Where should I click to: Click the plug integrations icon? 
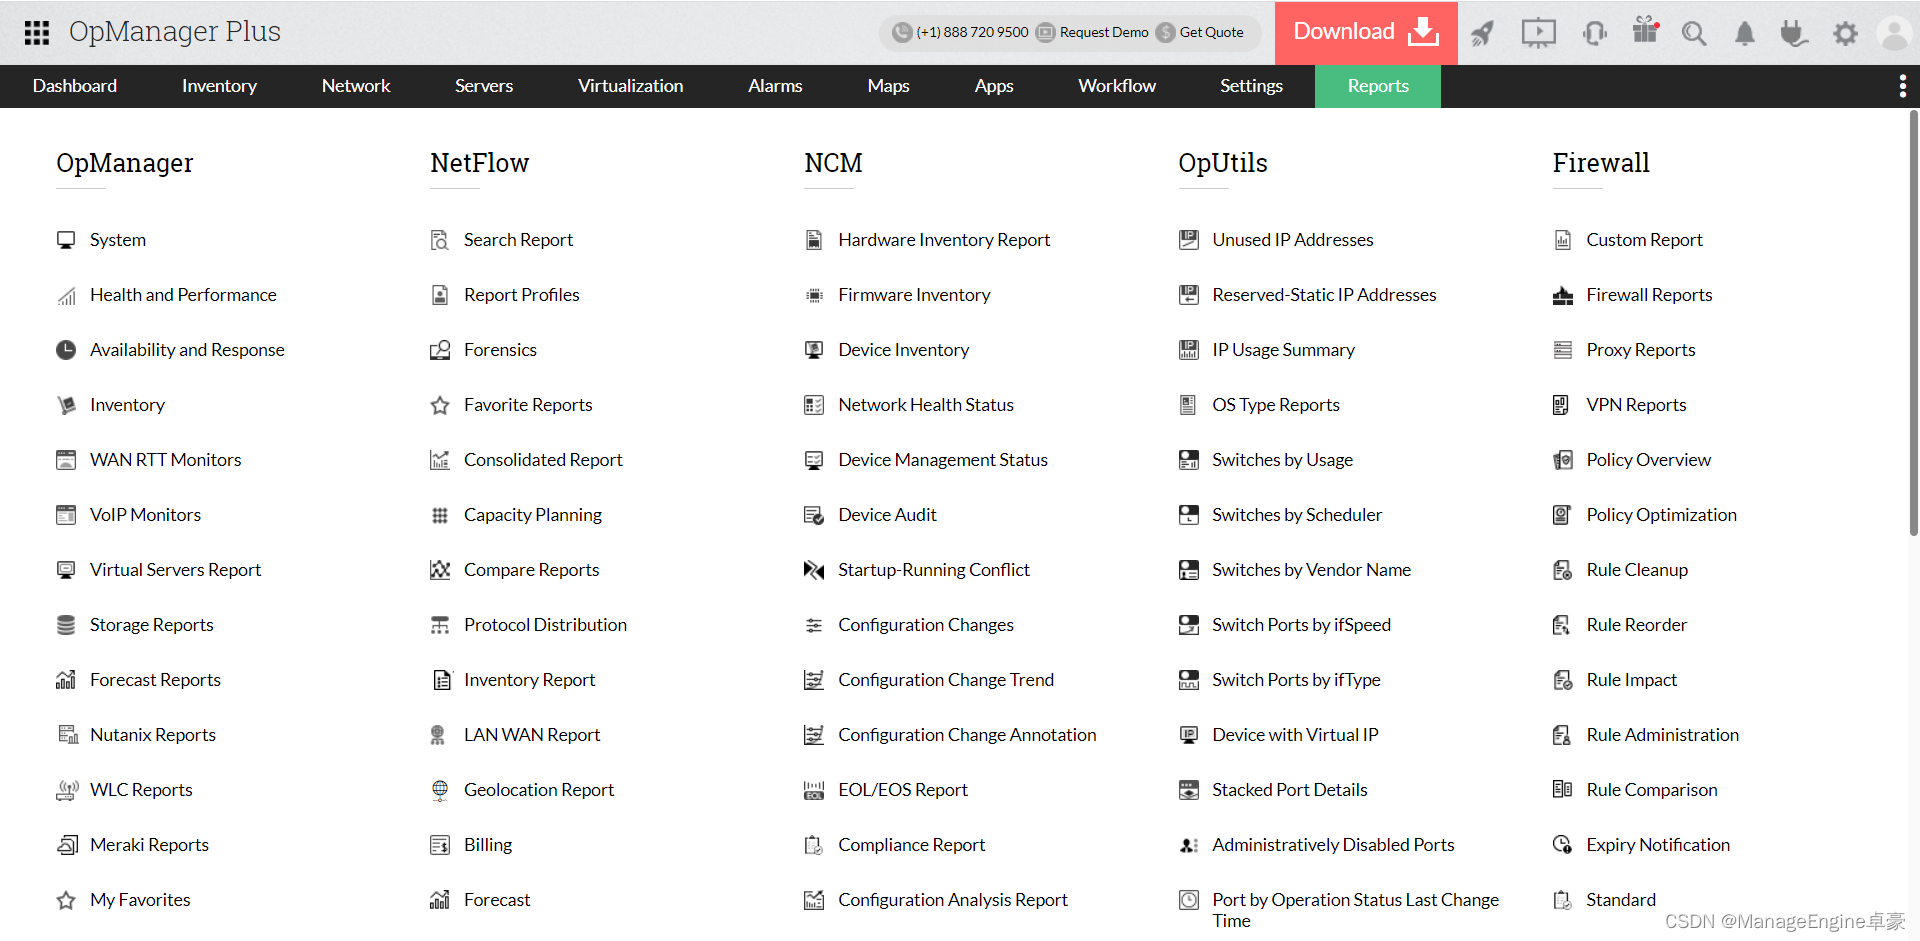1794,33
